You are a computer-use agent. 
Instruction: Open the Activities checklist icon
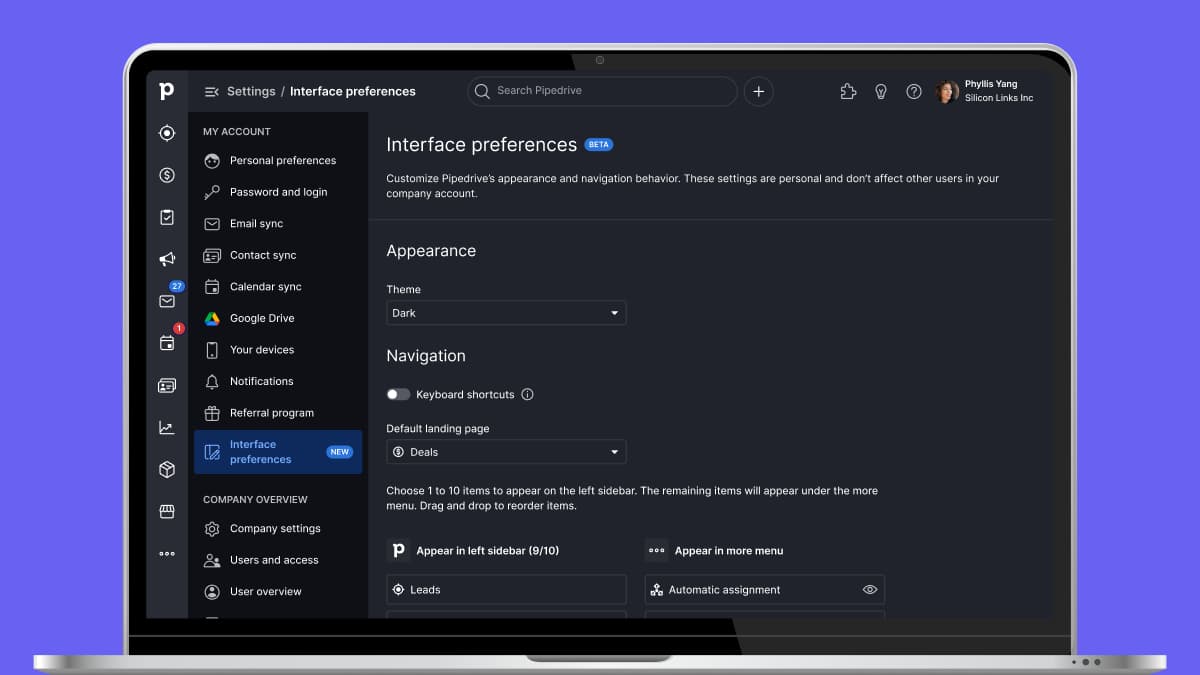[x=167, y=216]
